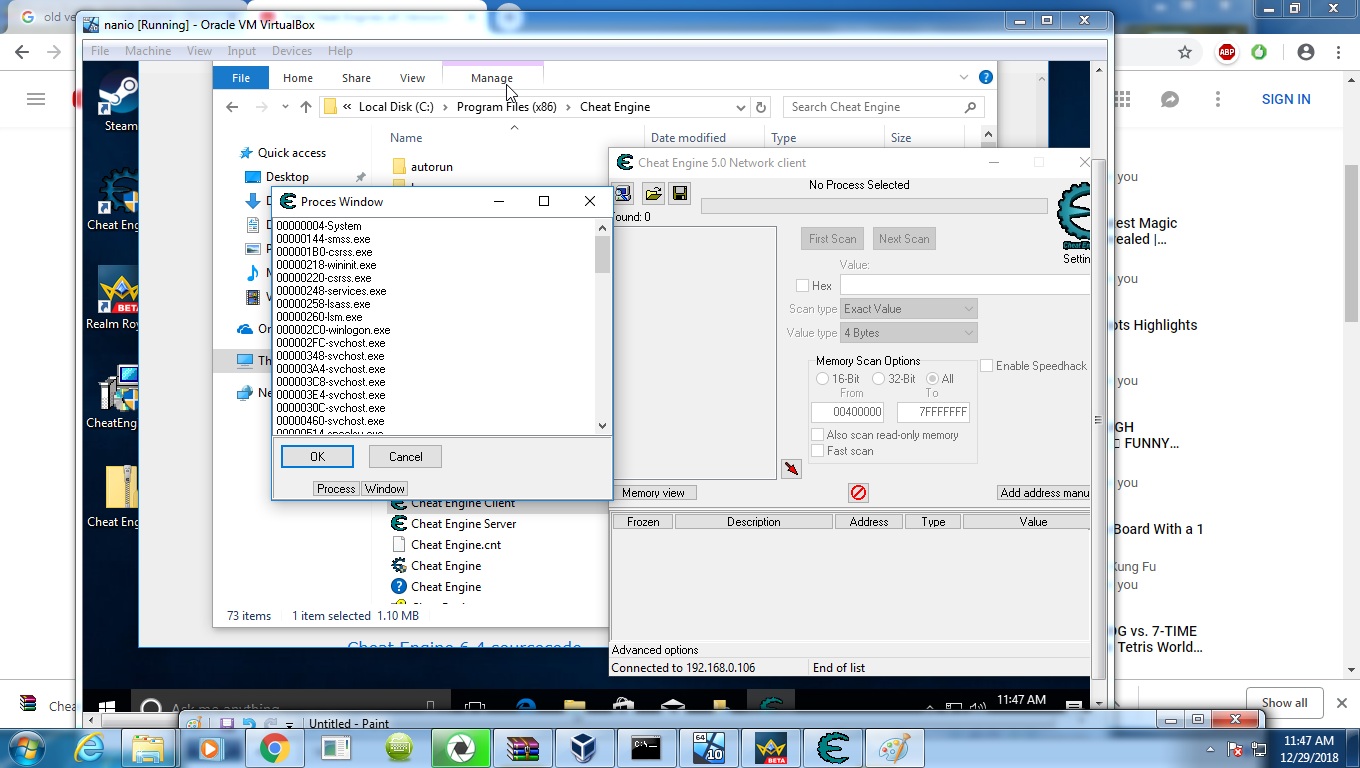
Task: Launch WinRAR from the taskbar
Action: [522, 748]
